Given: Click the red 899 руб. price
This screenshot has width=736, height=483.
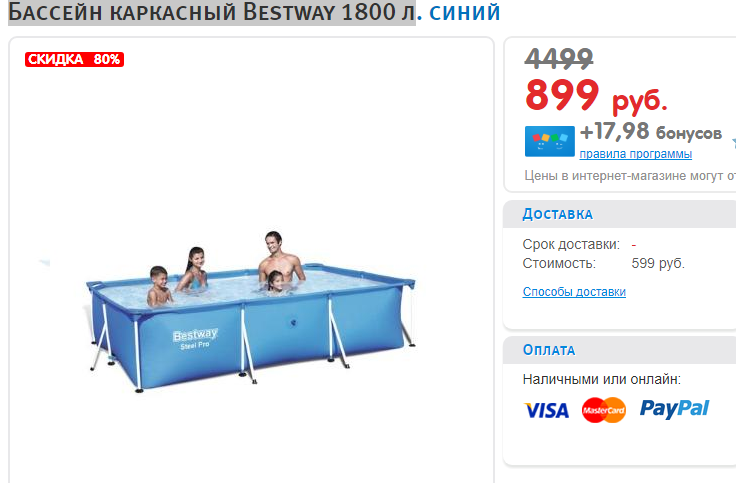Looking at the screenshot, I should pos(596,96).
